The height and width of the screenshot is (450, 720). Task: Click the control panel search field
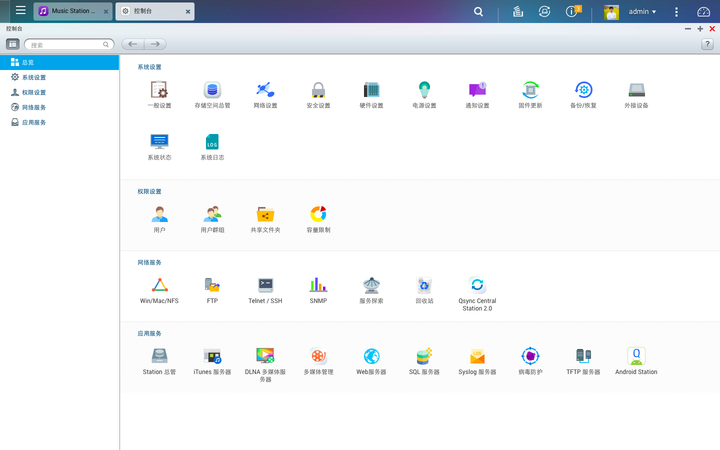(69, 45)
